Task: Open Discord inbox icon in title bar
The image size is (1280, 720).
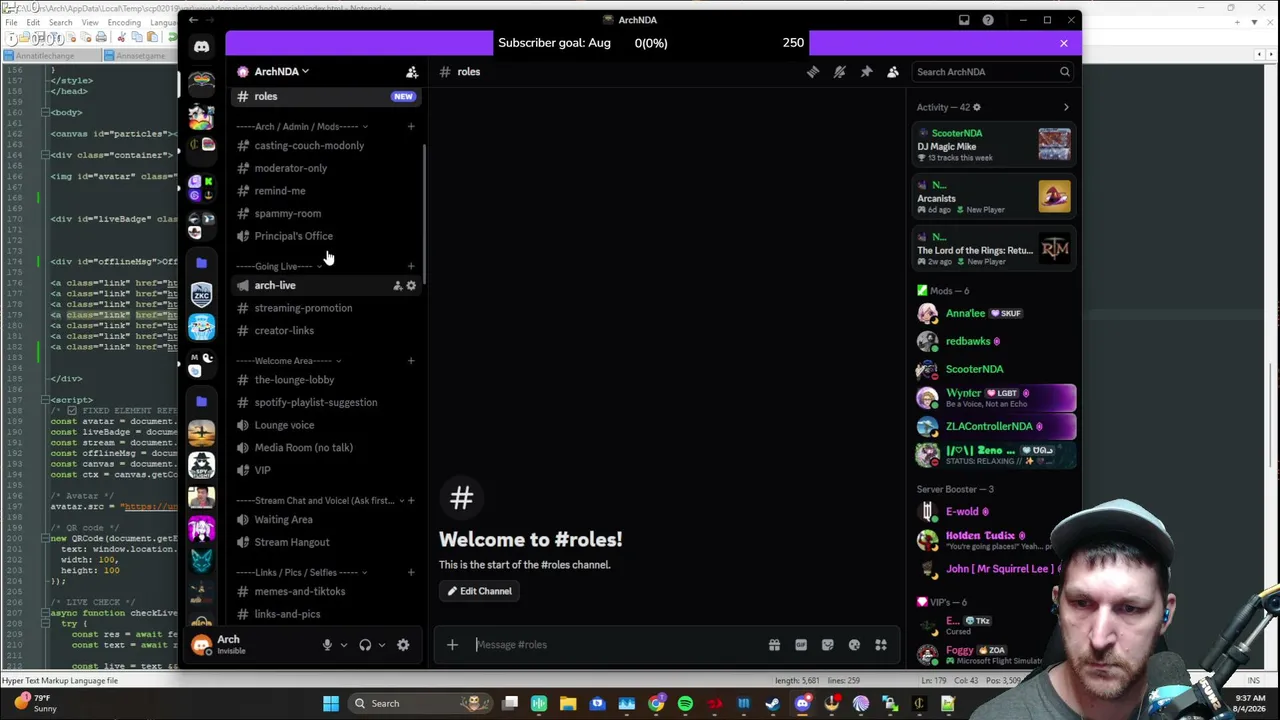Action: click(964, 20)
